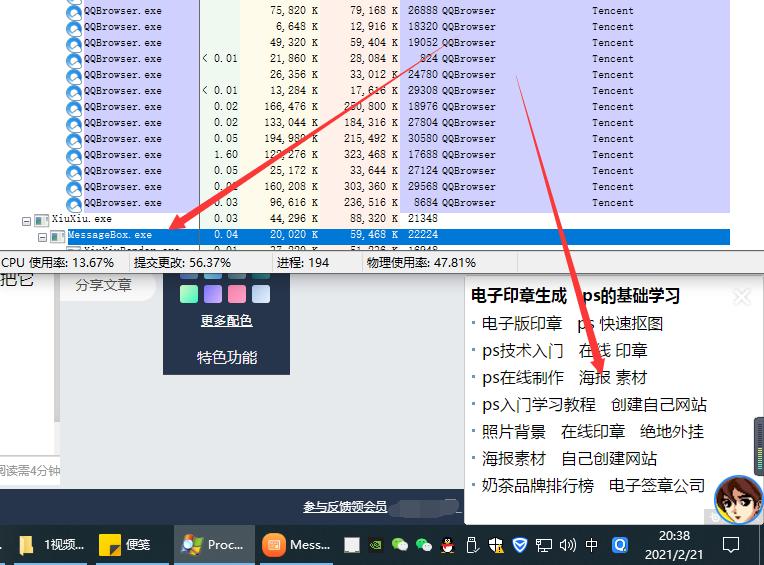The height and width of the screenshot is (565, 764).
Task: Open the second WeChat tray icon
Action: pyautogui.click(x=423, y=545)
